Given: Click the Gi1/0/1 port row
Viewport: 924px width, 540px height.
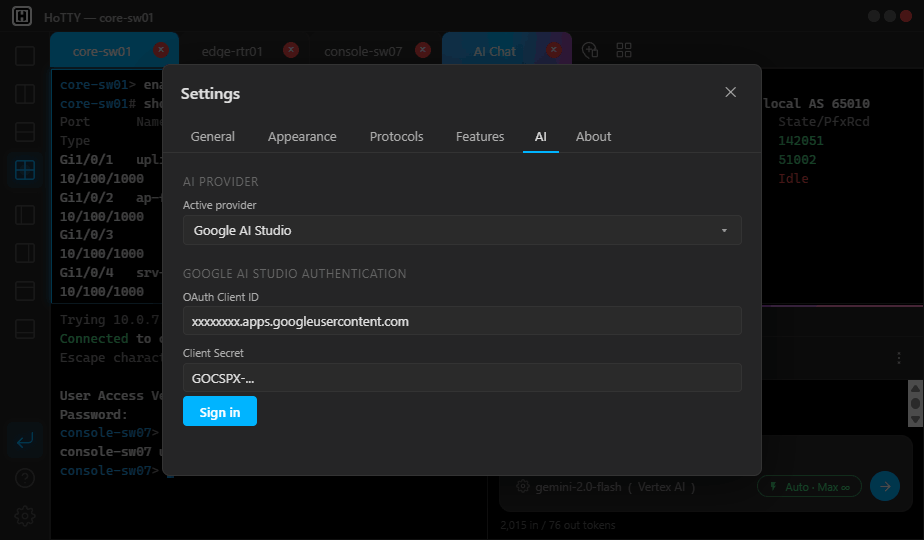Looking at the screenshot, I should click(110, 160).
